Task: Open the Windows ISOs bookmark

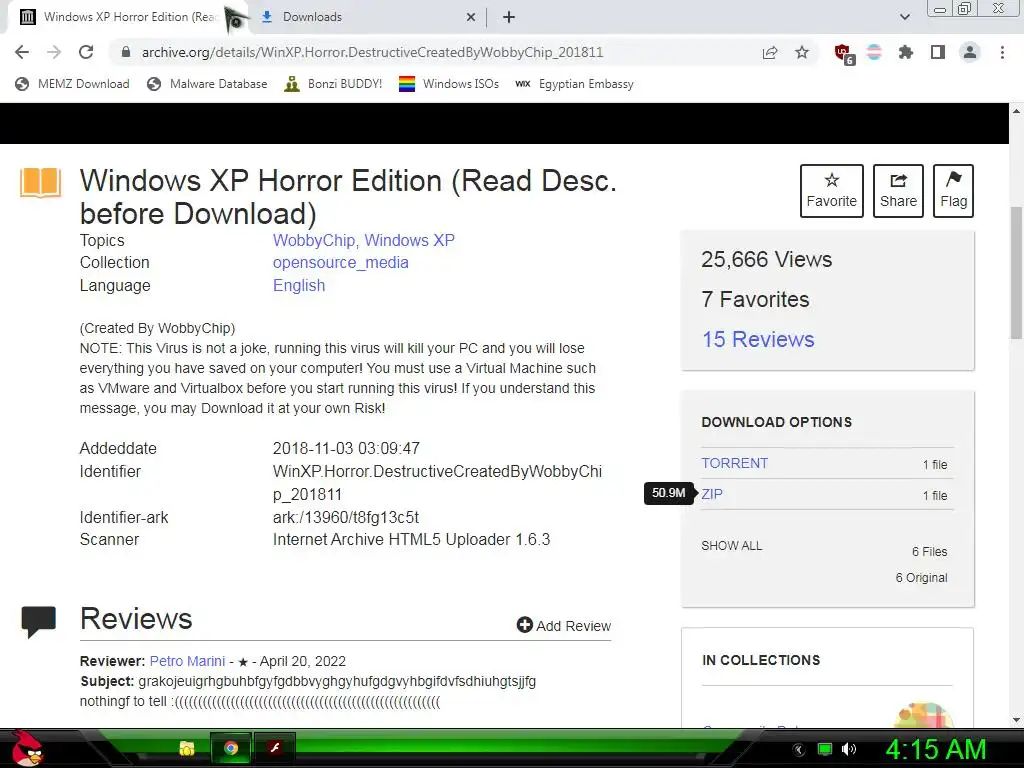Action: point(449,84)
